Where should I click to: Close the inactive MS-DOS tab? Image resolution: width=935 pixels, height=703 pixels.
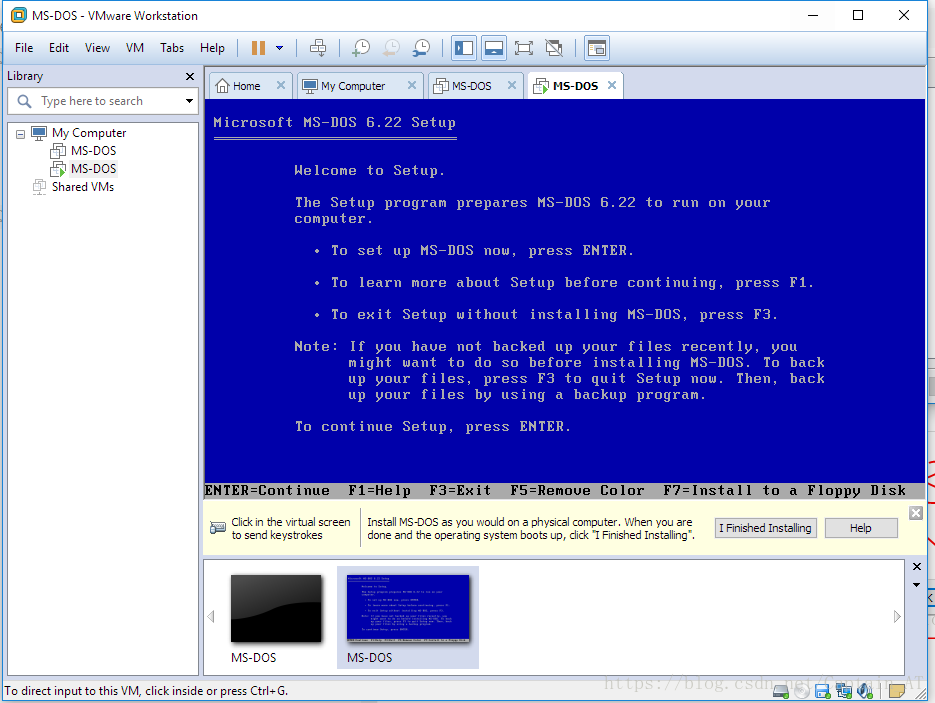512,85
